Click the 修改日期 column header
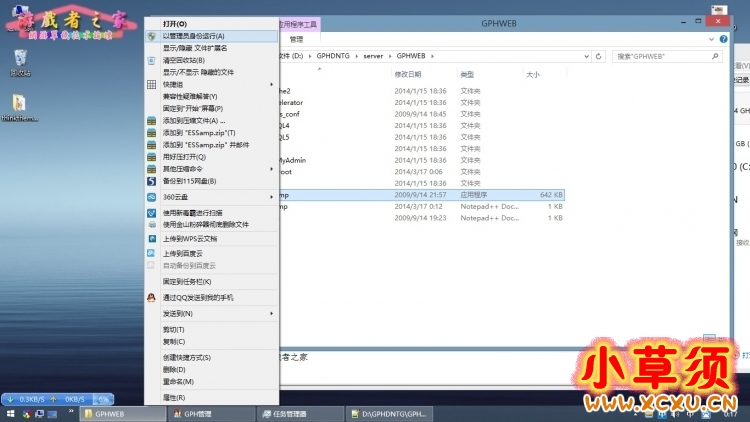750x422 pixels. pyautogui.click(x=408, y=75)
